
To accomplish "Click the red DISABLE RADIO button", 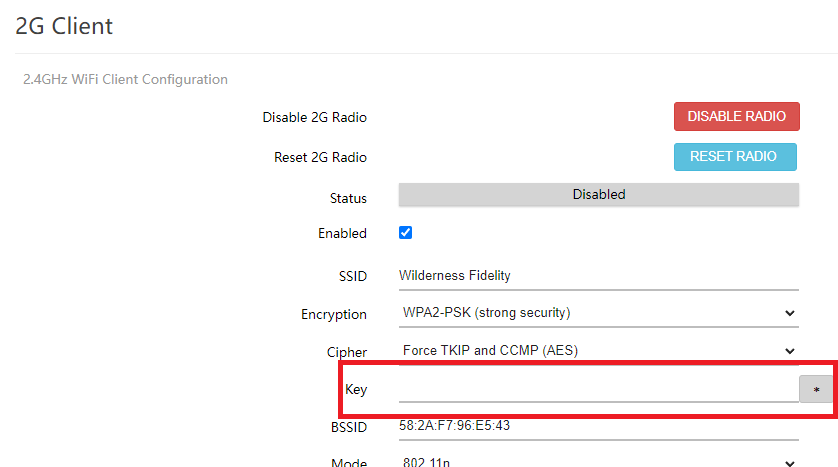I will pos(736,116).
